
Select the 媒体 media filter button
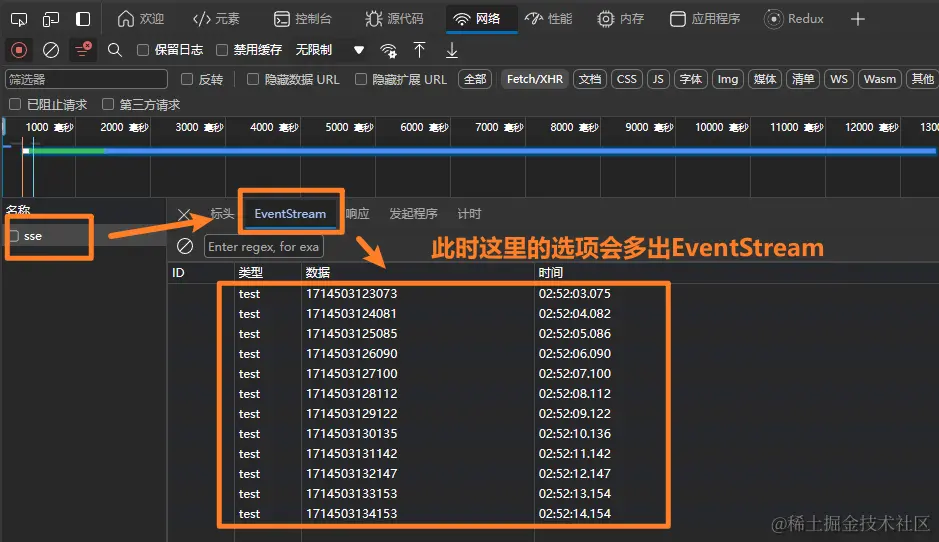click(x=765, y=79)
